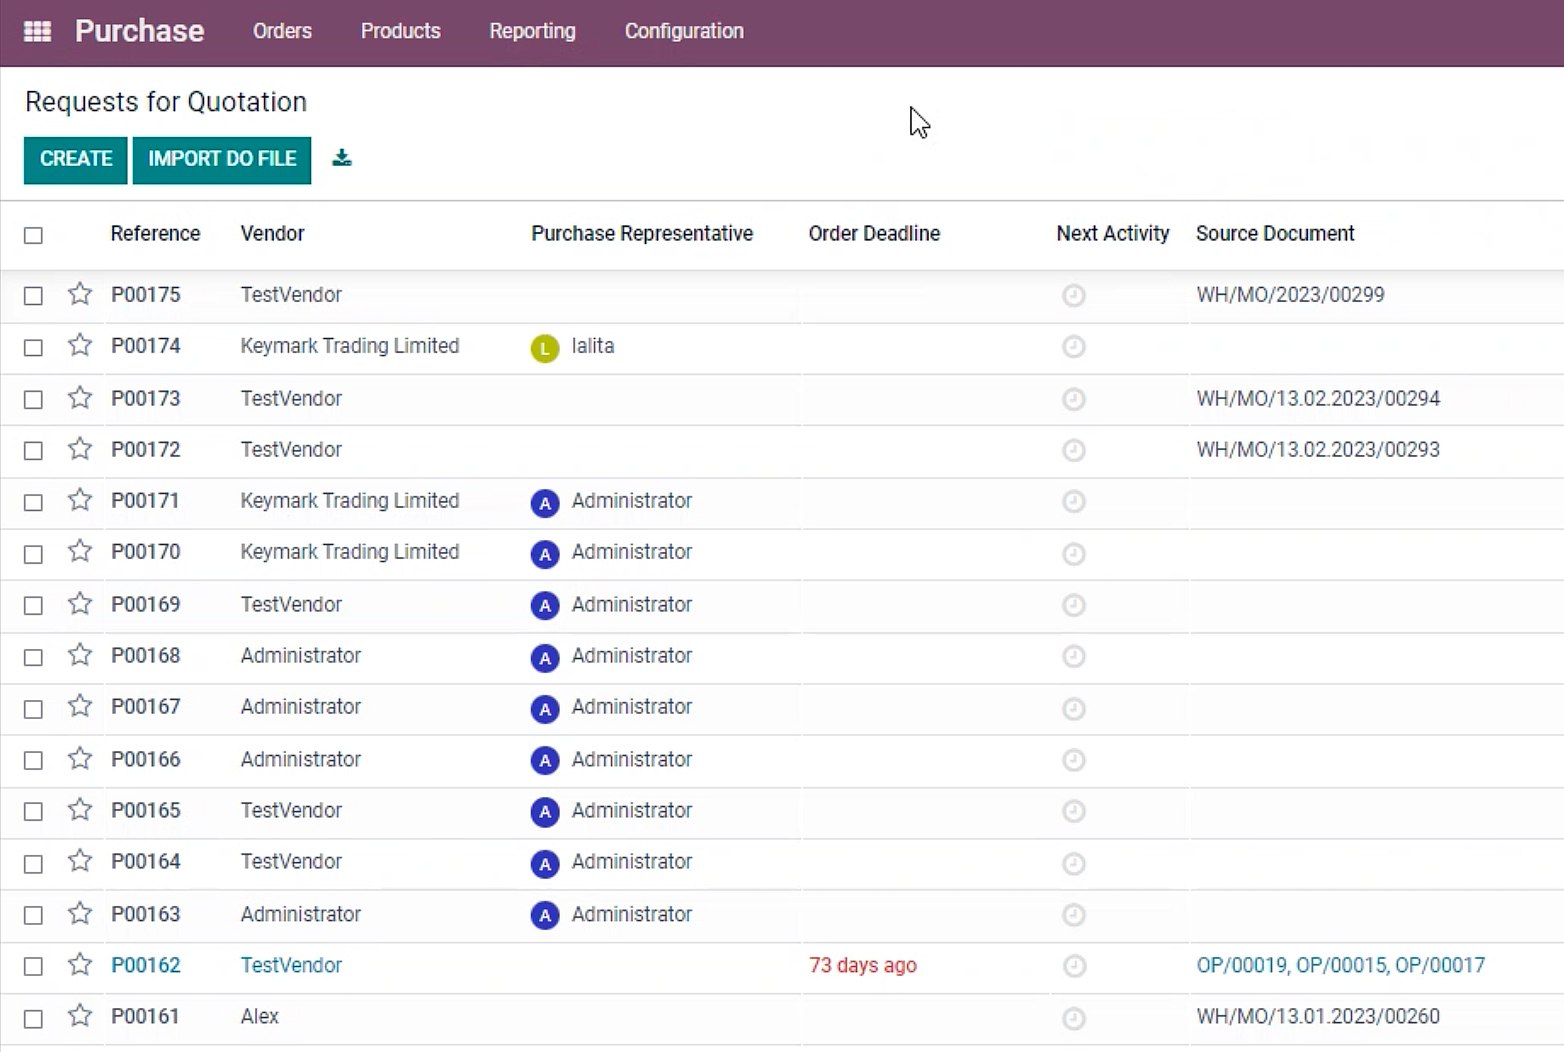The image size is (1564, 1052).
Task: Sort by the Vendor column header
Action: tap(272, 233)
